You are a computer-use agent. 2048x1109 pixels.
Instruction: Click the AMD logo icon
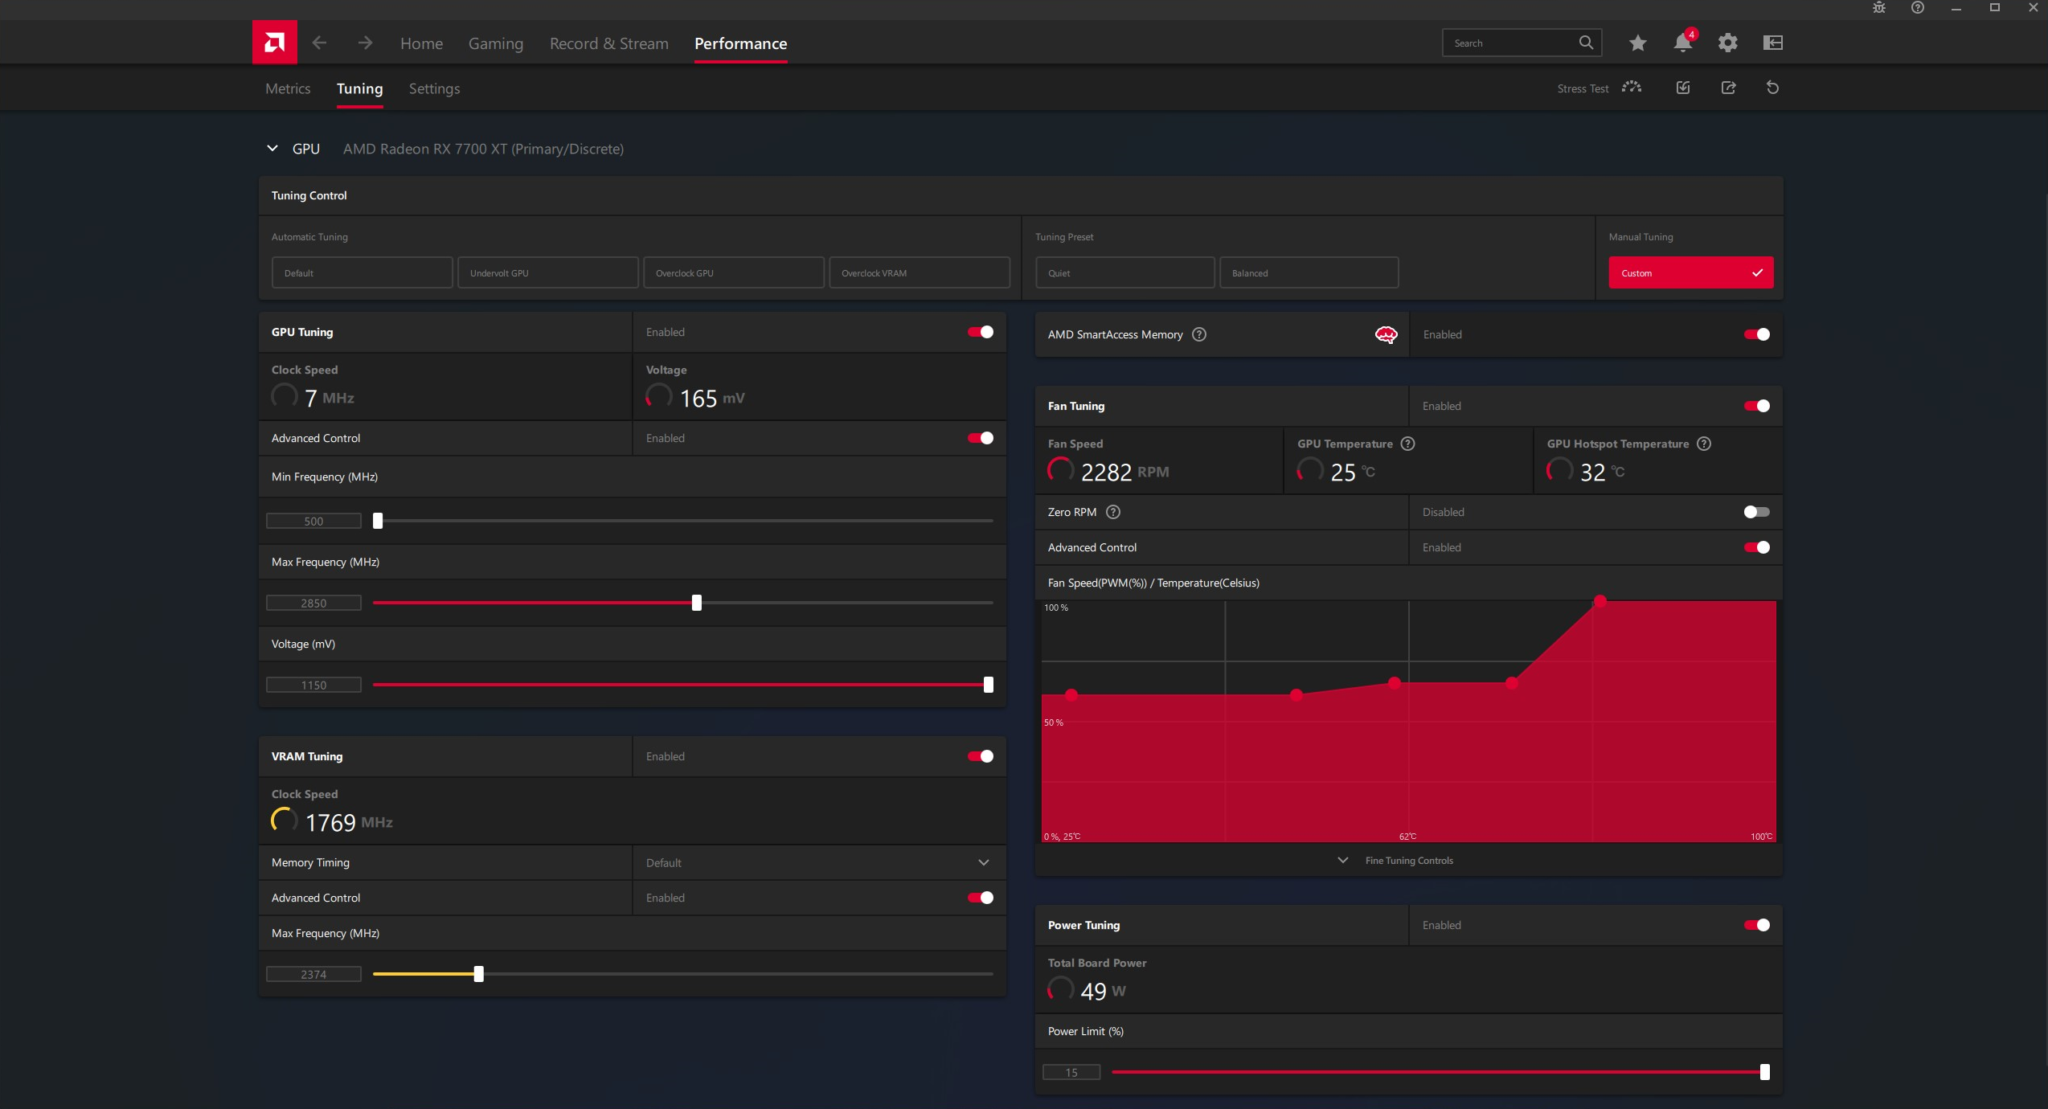pos(274,42)
